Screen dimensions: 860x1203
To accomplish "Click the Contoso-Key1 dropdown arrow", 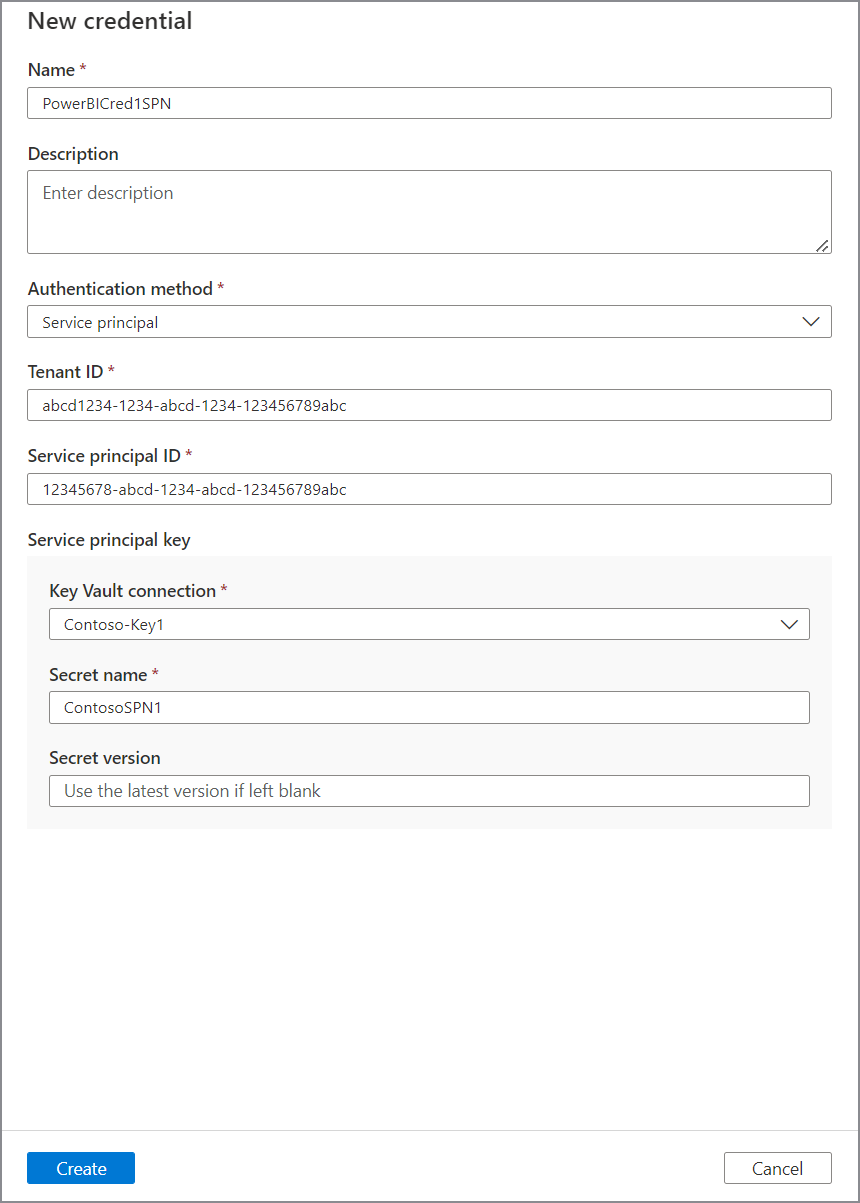I will 788,624.
